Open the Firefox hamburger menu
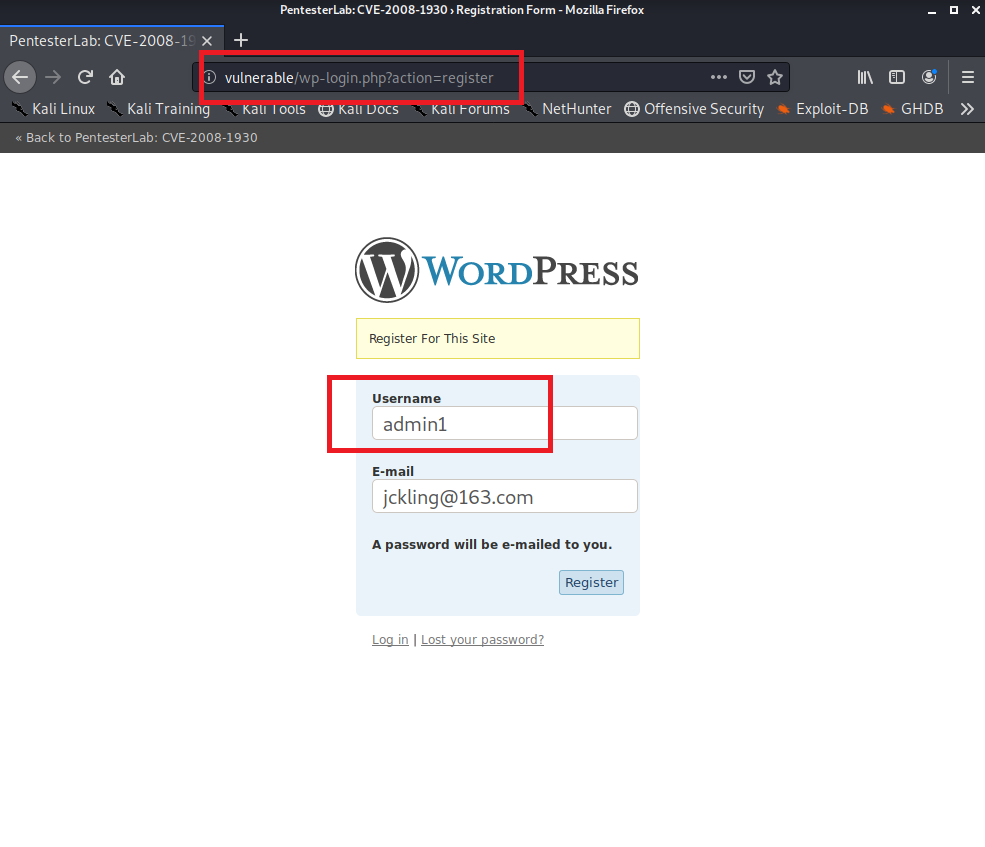 (967, 77)
